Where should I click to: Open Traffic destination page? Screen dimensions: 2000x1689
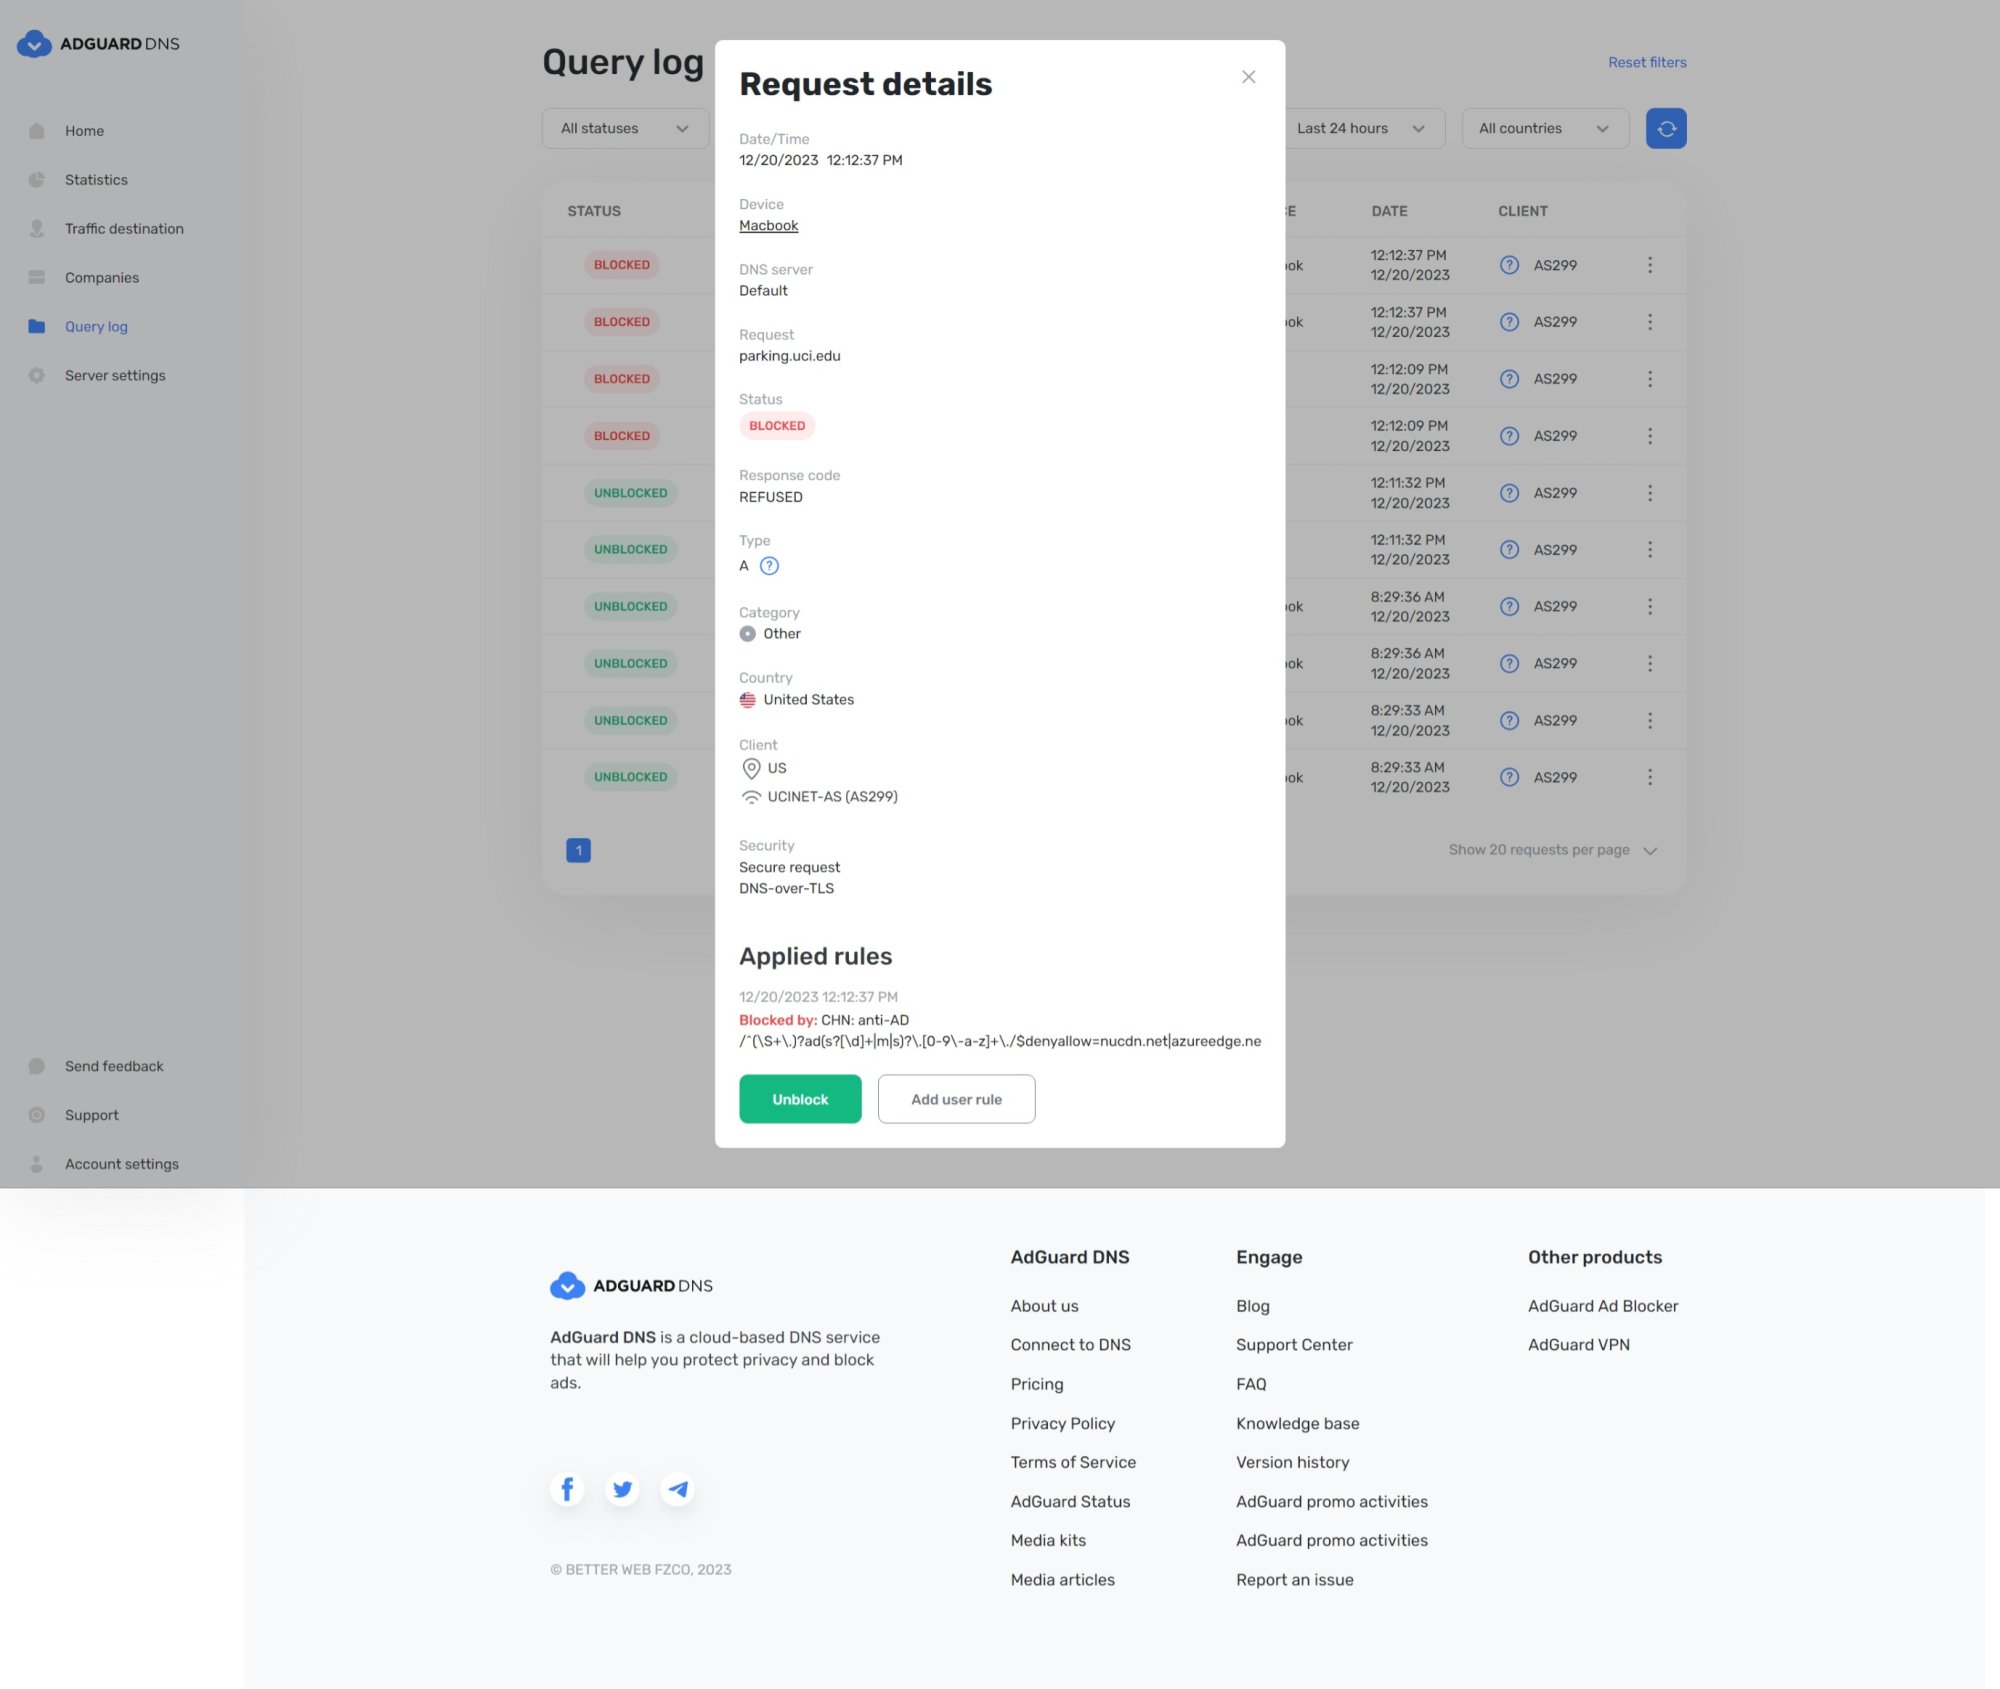[x=124, y=229]
